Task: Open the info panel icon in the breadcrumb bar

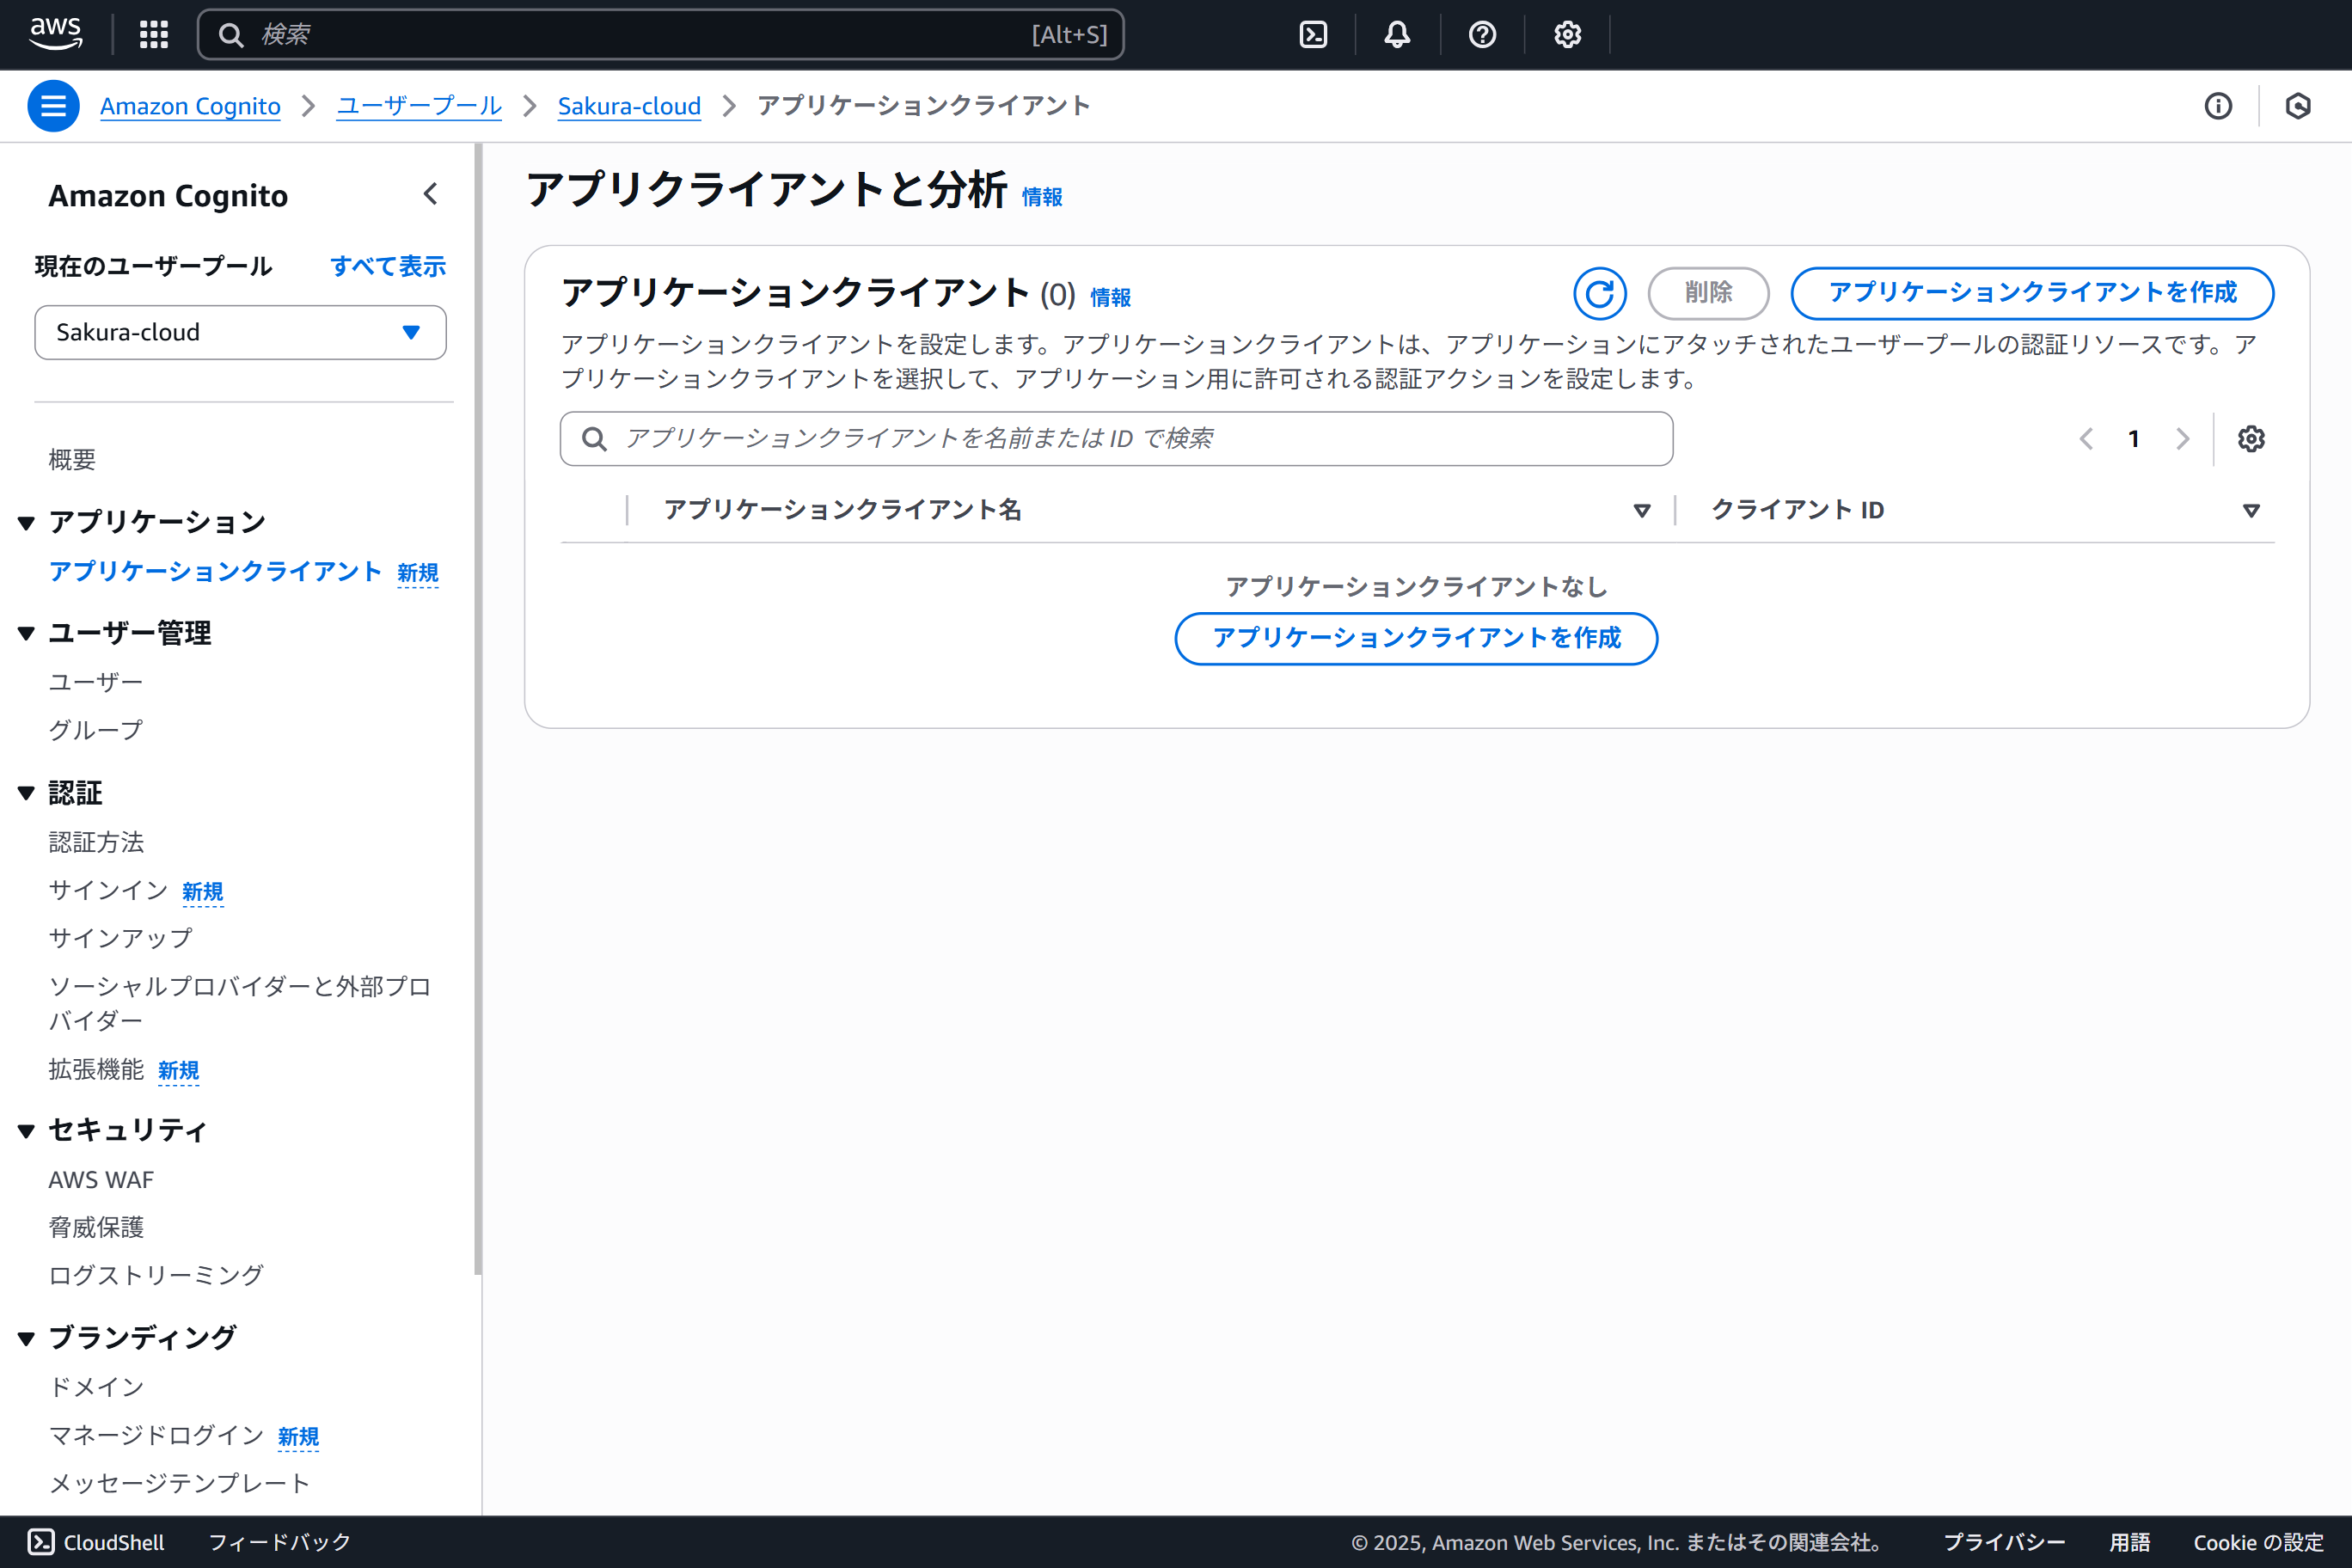Action: pos(2218,106)
